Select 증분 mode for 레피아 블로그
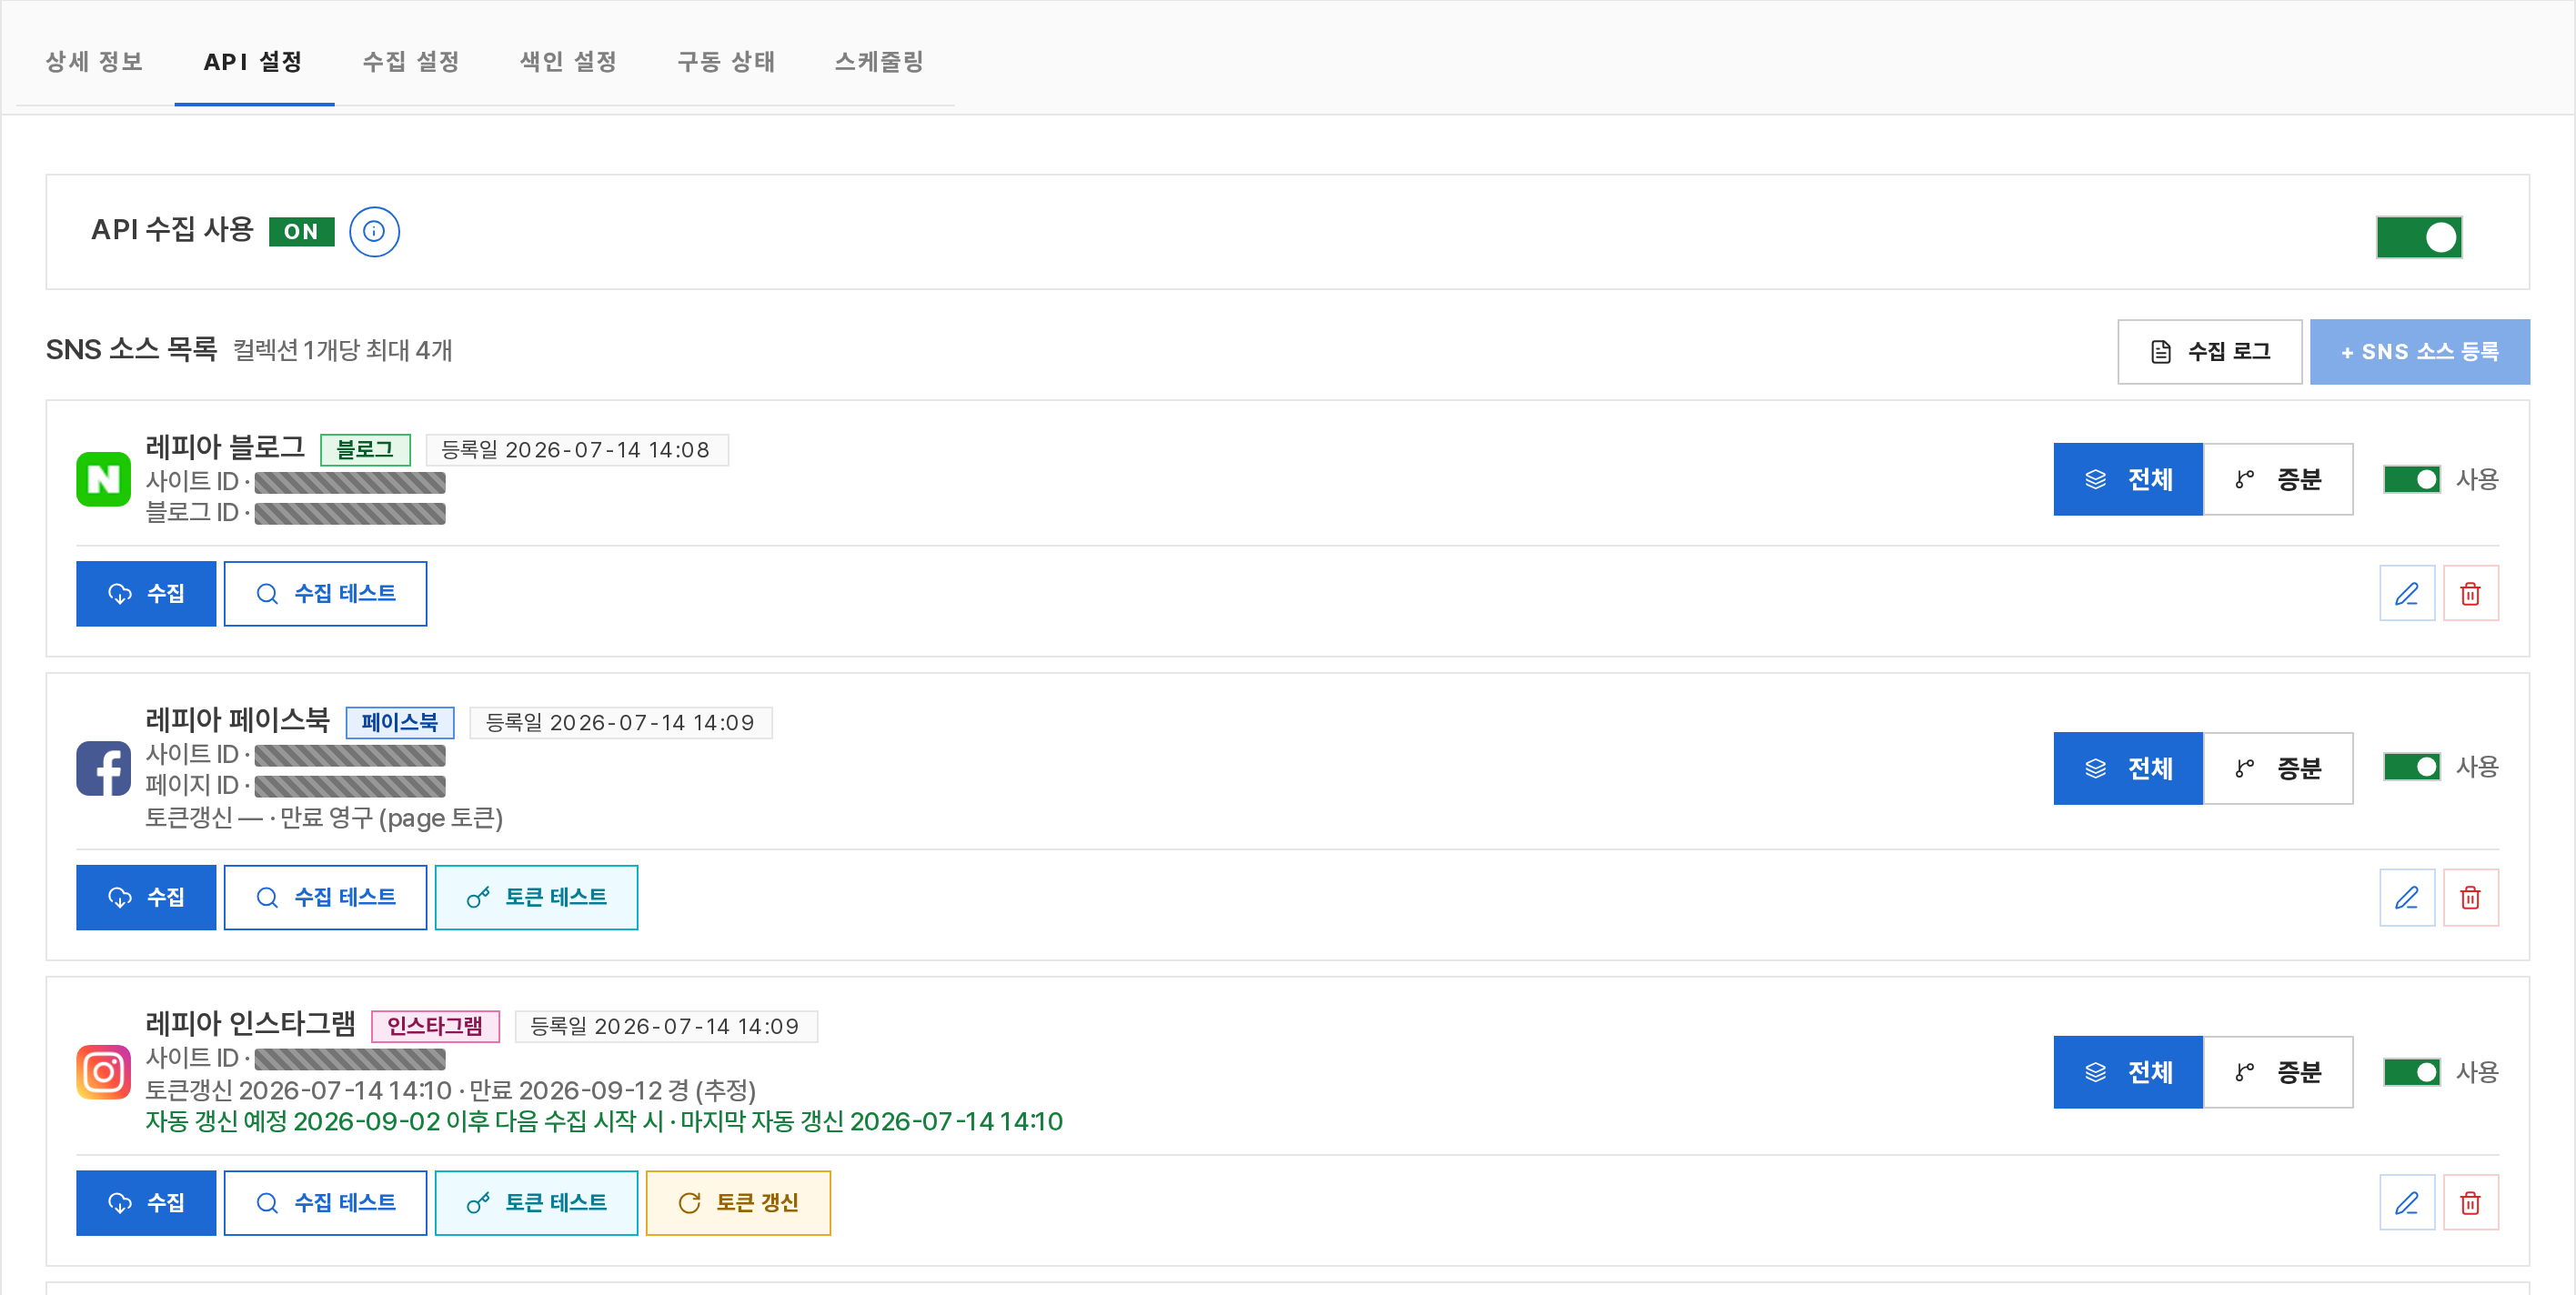The width and height of the screenshot is (2576, 1295). tap(2277, 480)
